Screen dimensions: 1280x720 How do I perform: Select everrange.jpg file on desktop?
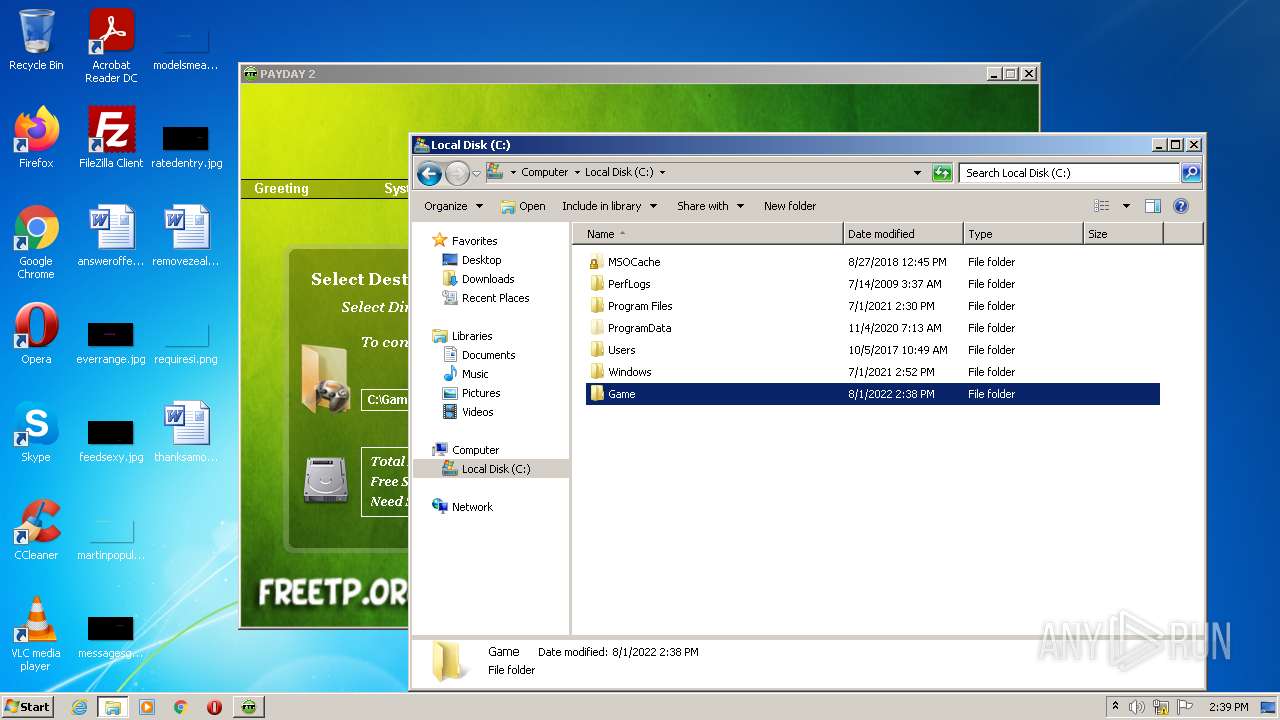tap(111, 342)
